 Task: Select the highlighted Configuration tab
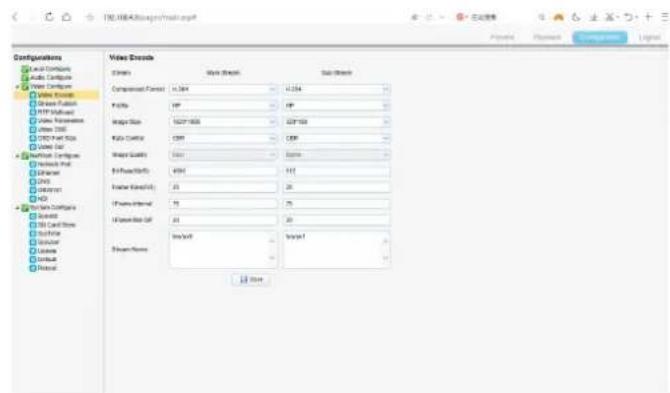click(x=600, y=37)
